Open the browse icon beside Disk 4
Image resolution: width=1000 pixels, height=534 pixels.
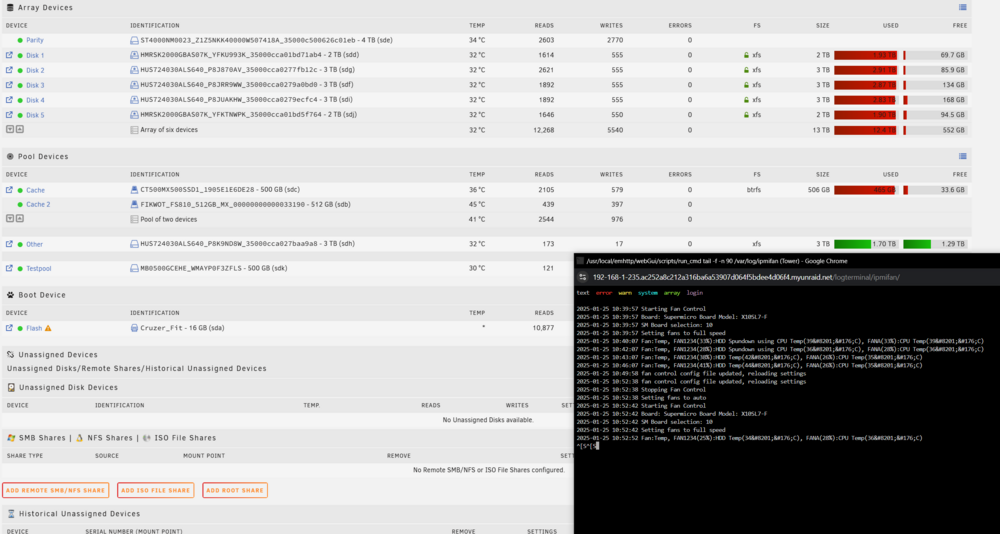pos(9,100)
